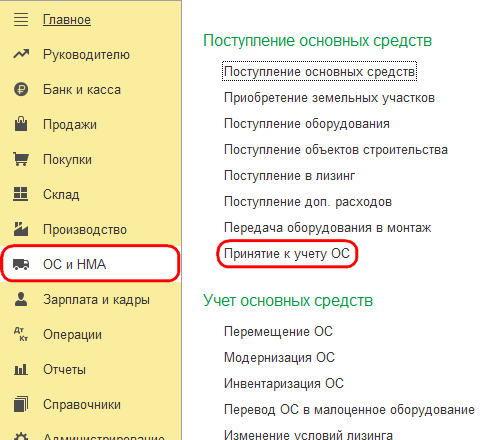Select the Справочники section
This screenshot has height=440, width=504.
[82, 405]
